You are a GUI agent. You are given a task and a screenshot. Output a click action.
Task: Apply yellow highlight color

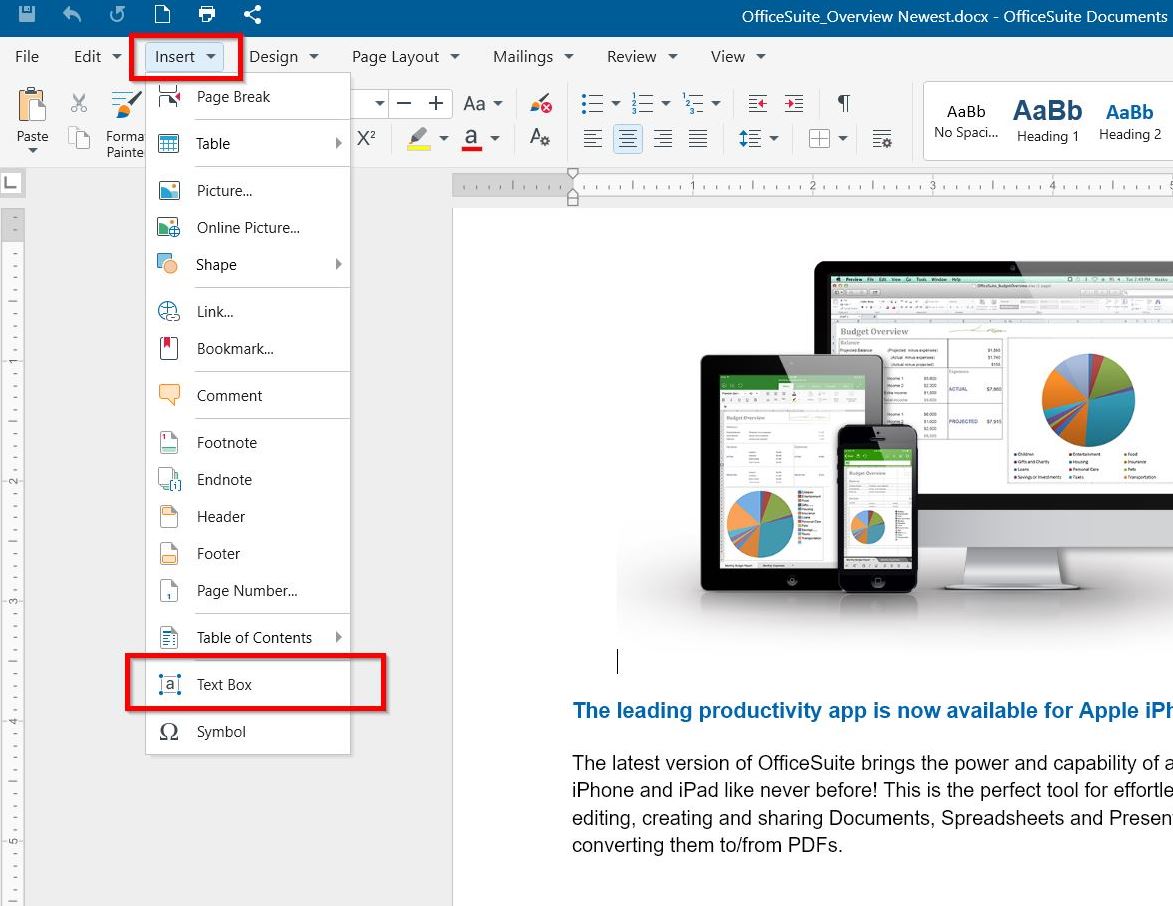[418, 138]
